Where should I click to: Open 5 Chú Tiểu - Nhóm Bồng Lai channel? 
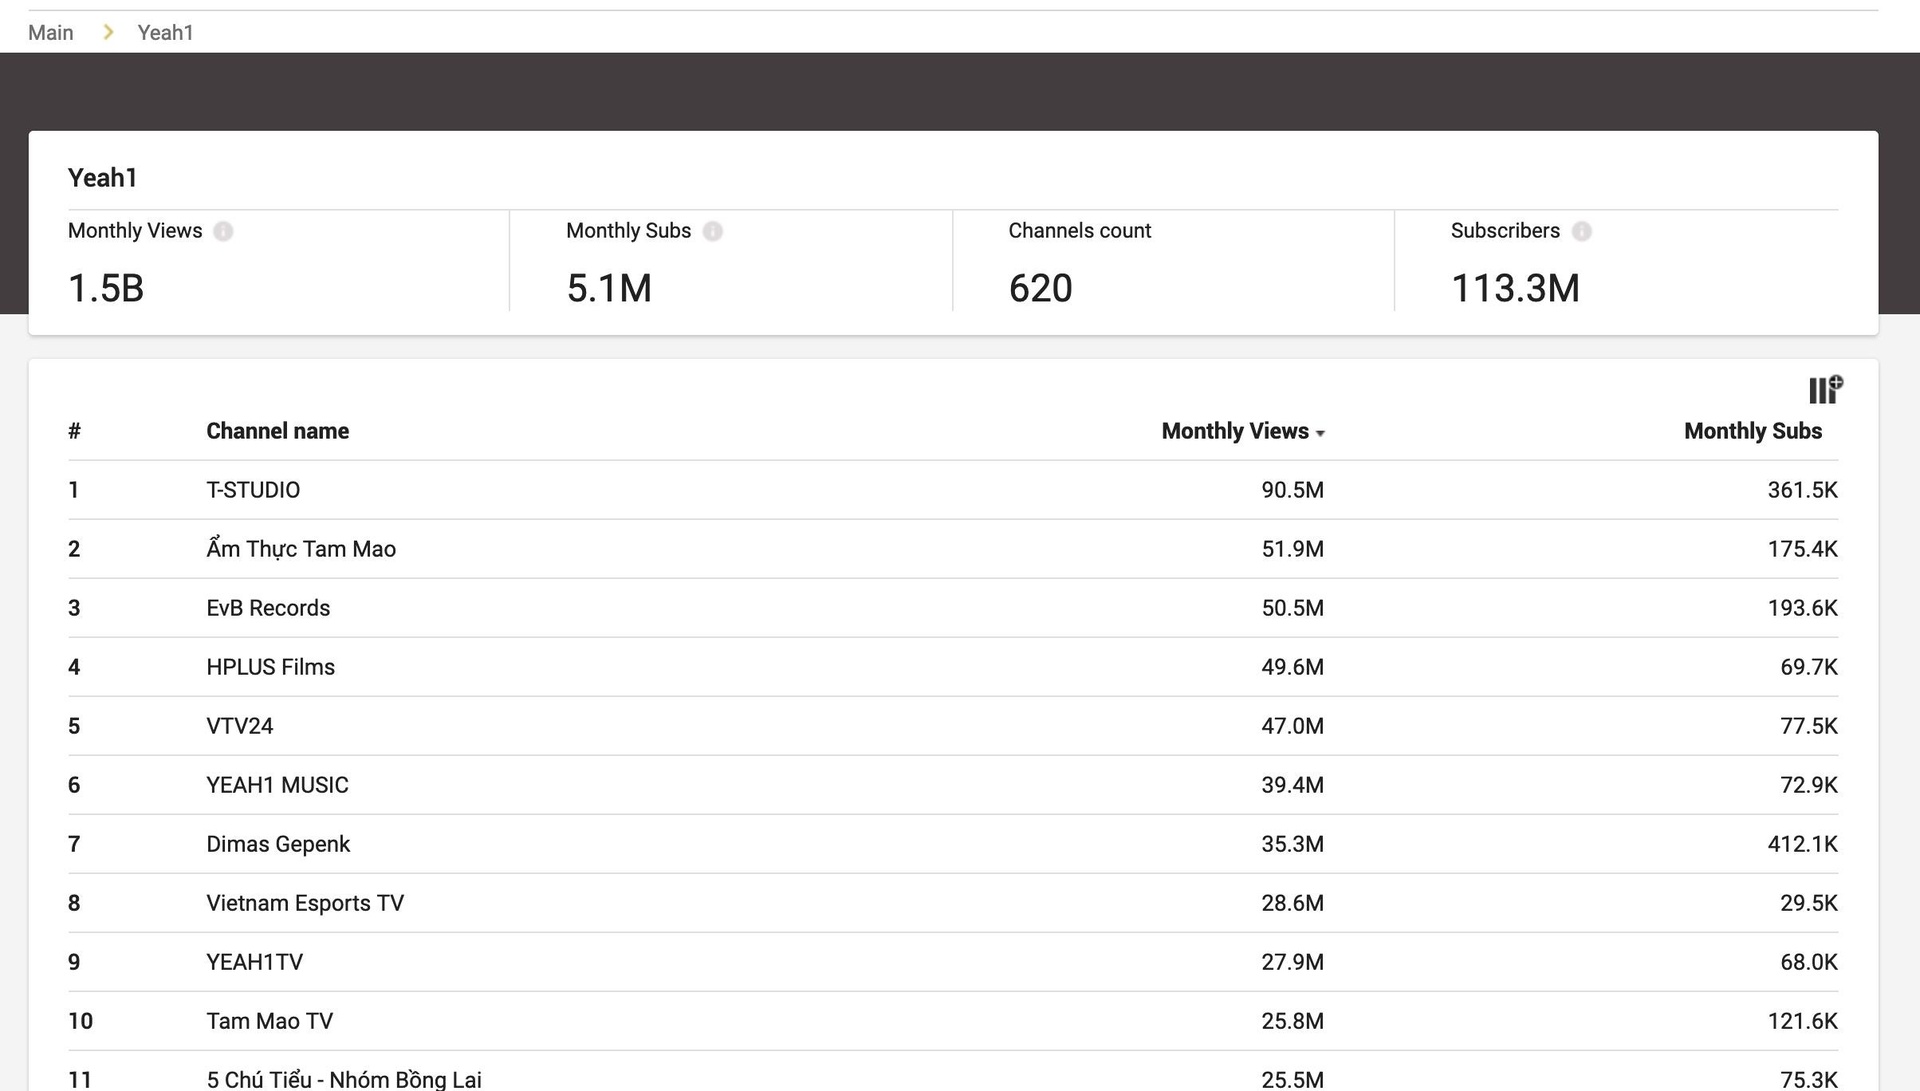344,1079
